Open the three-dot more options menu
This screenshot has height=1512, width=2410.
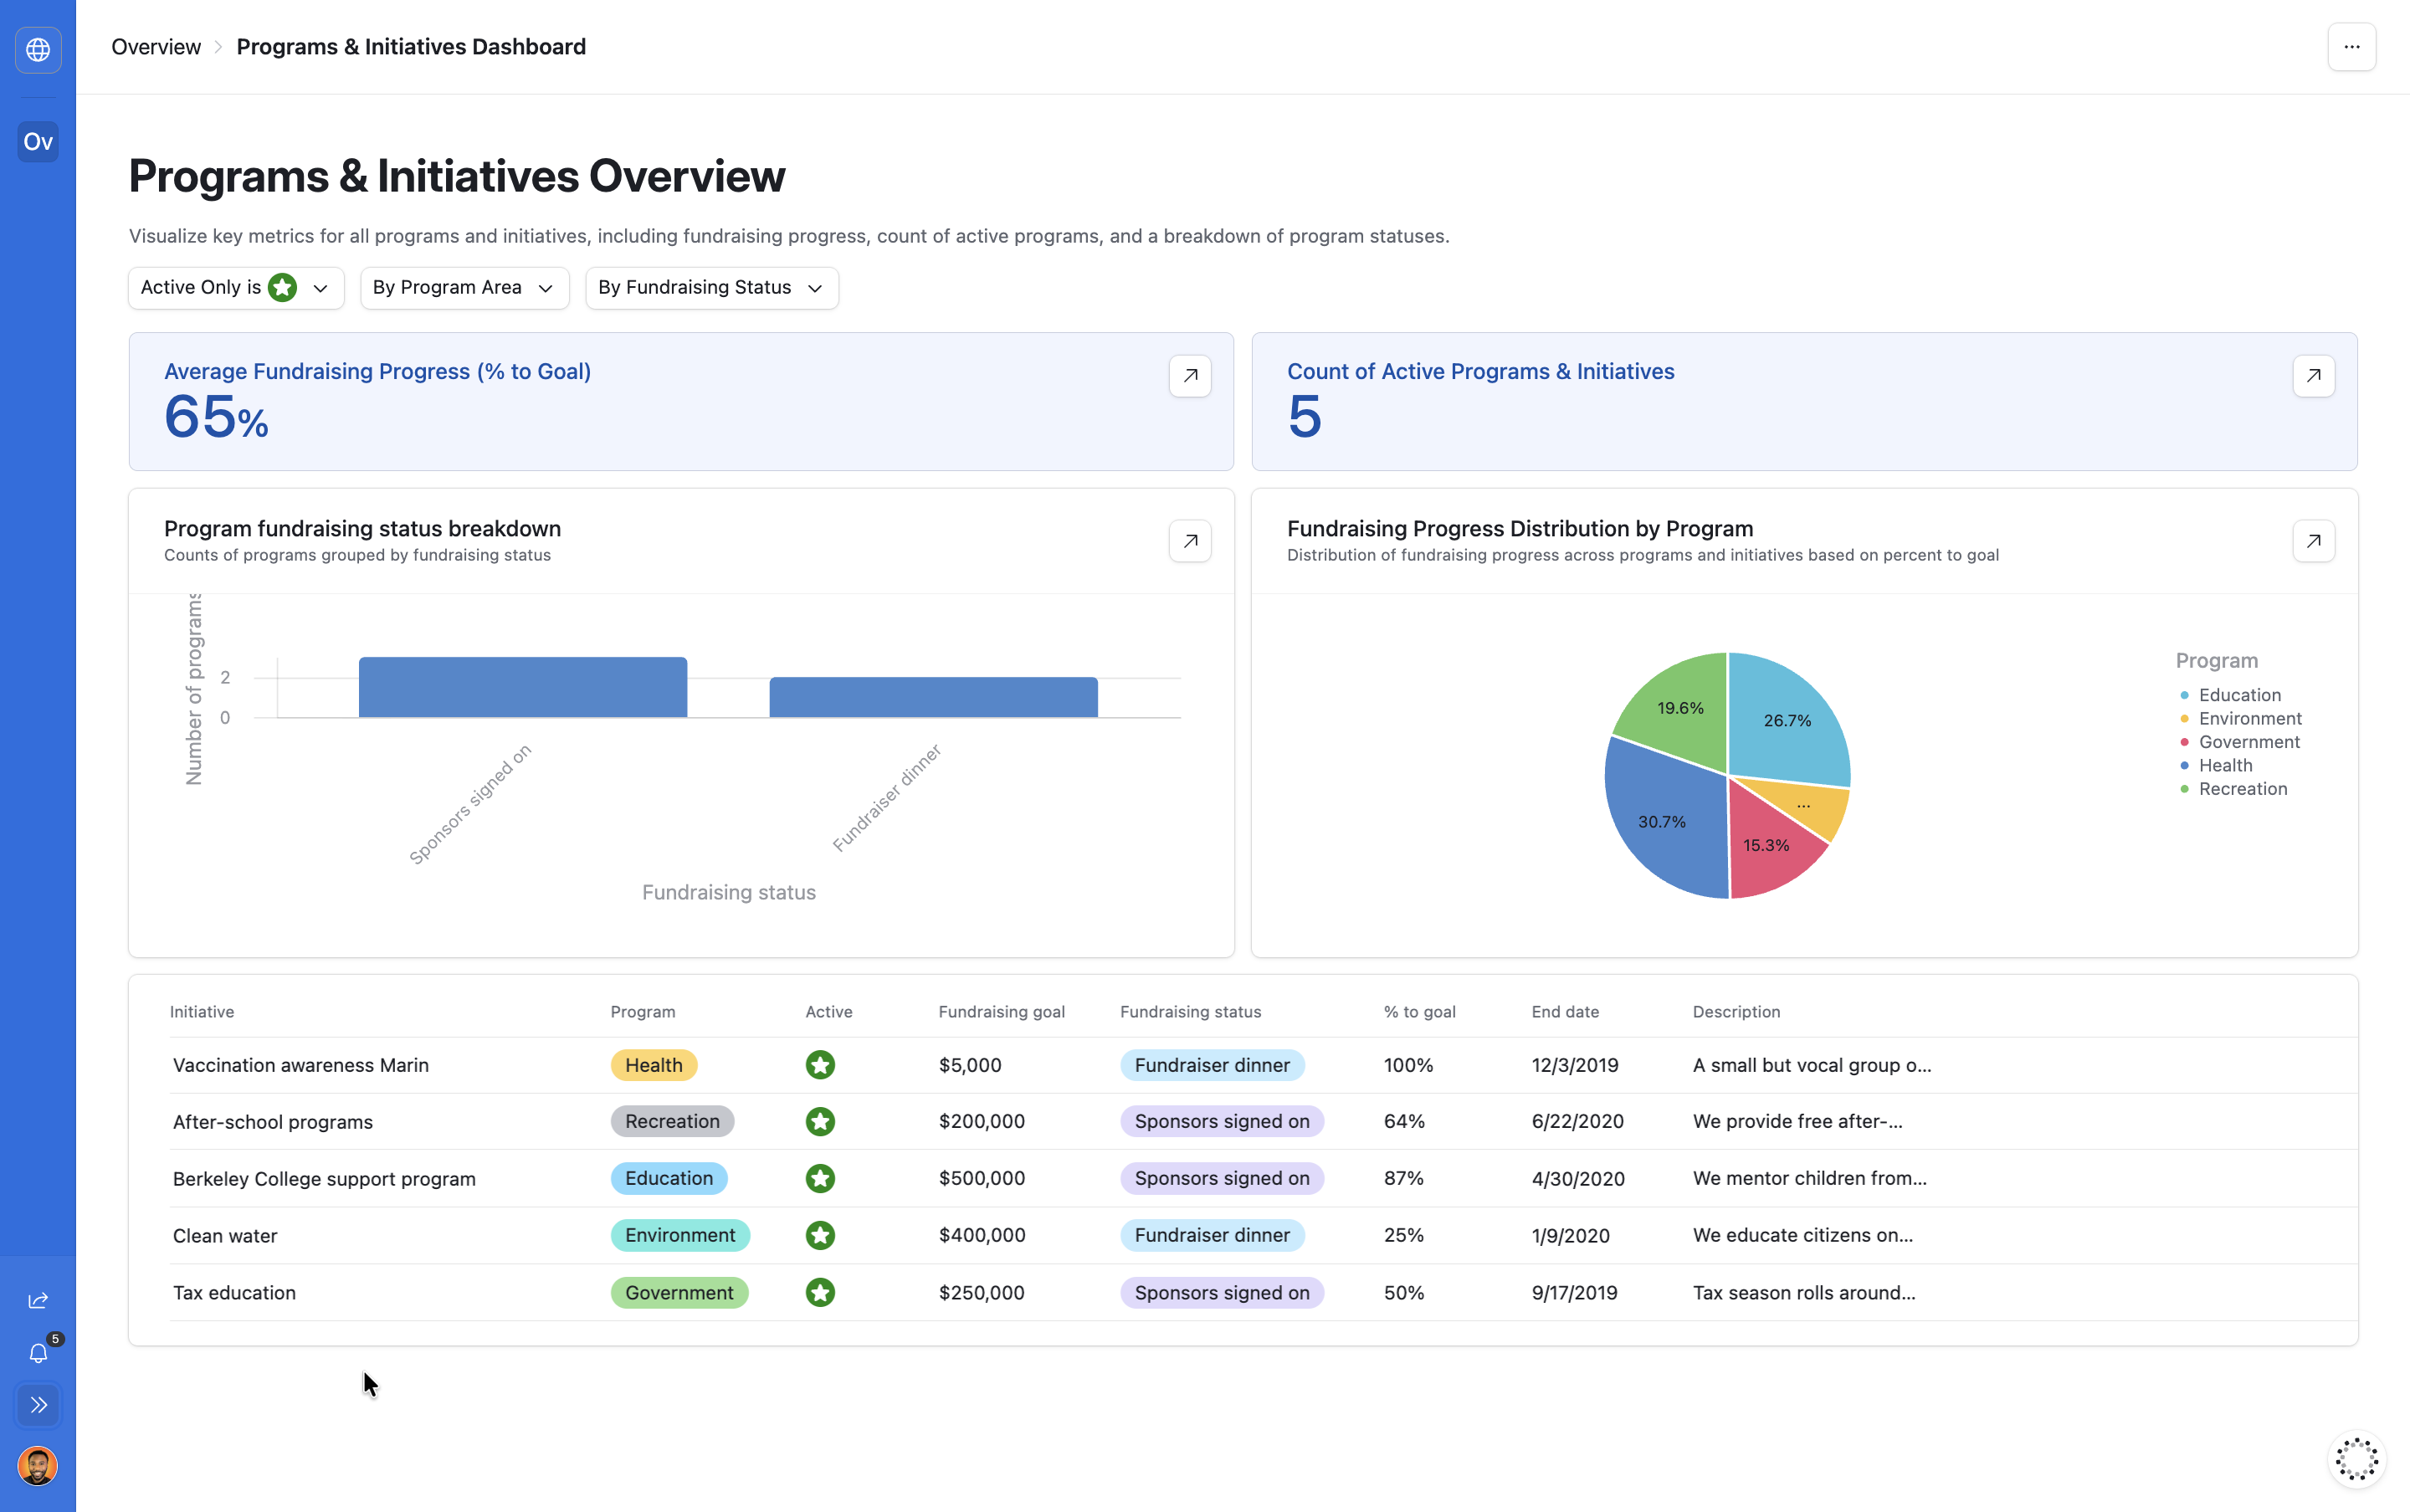(x=2352, y=47)
